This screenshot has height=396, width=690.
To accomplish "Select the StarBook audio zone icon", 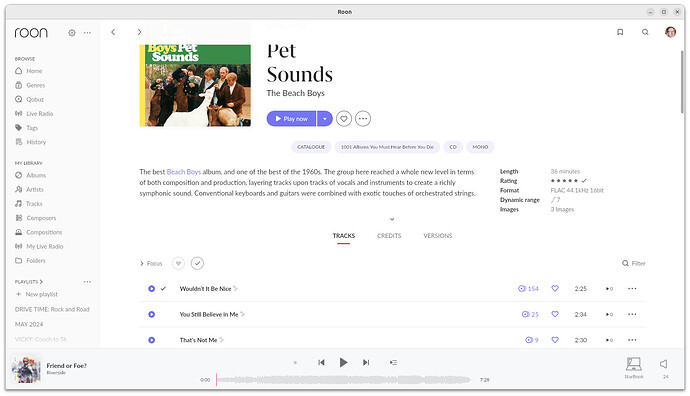I will (634, 364).
